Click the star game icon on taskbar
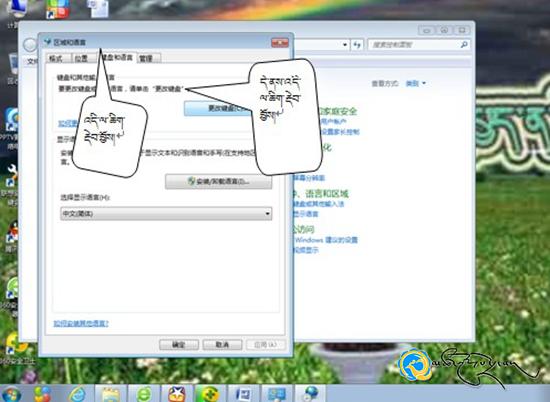Screen dimensions: 550x402 click(176, 394)
